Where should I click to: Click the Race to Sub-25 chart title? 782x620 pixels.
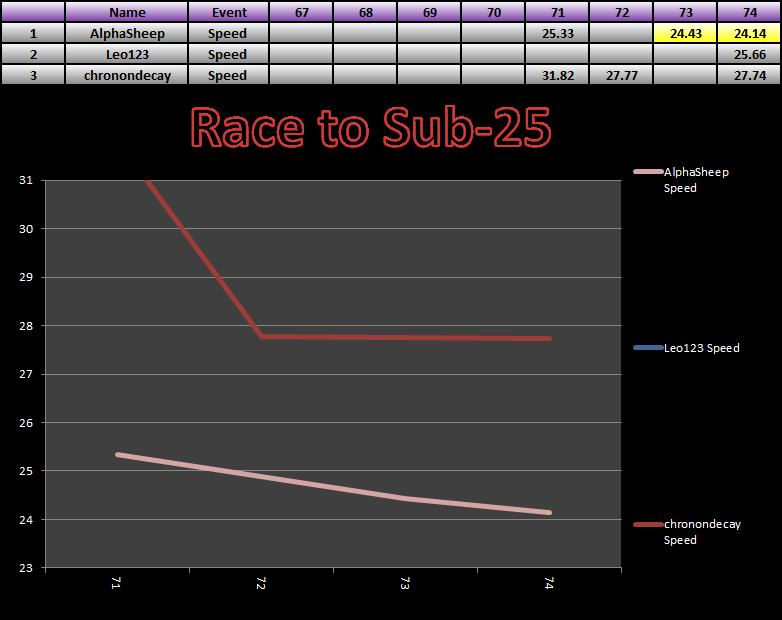click(x=371, y=127)
